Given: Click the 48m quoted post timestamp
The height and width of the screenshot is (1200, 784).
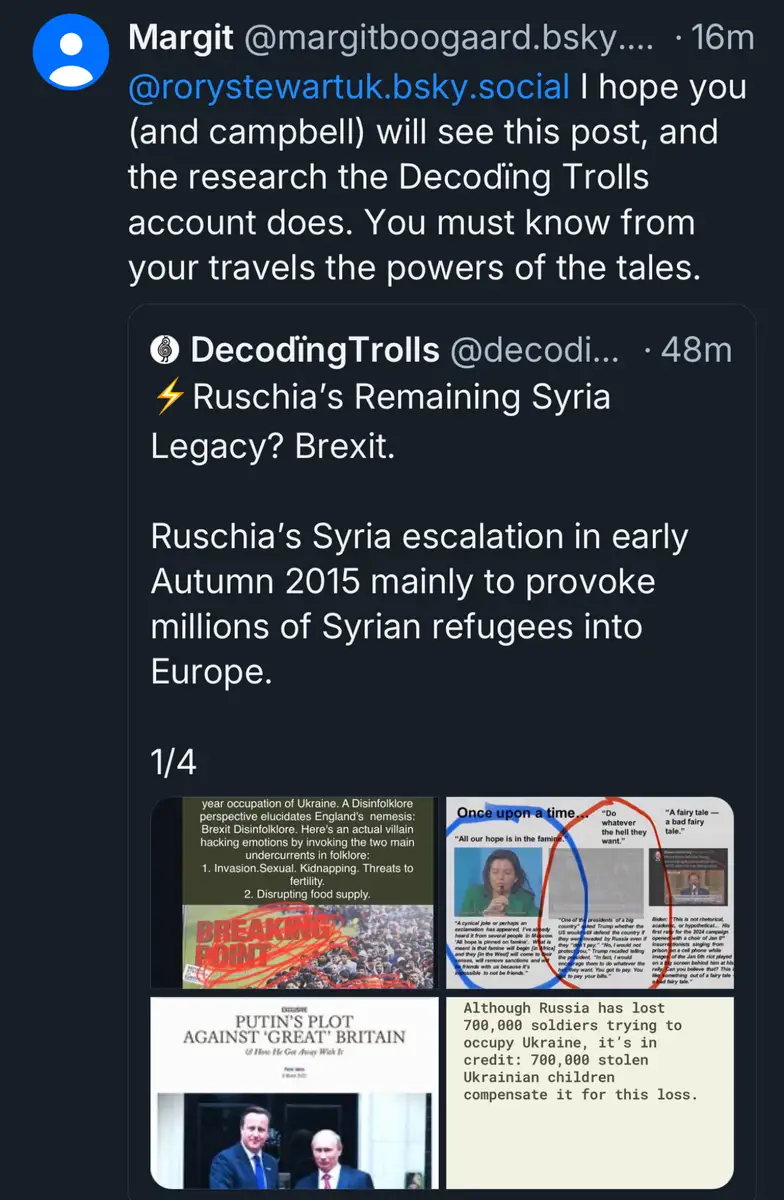Looking at the screenshot, I should [697, 350].
